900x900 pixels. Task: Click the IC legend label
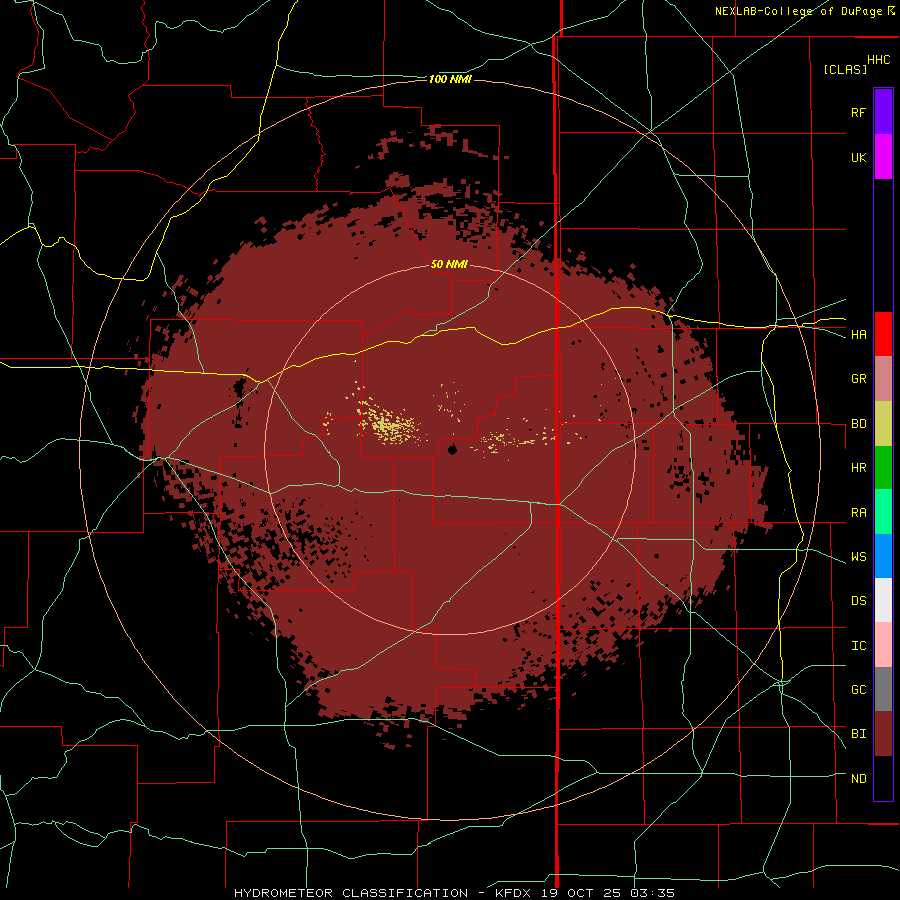click(858, 645)
